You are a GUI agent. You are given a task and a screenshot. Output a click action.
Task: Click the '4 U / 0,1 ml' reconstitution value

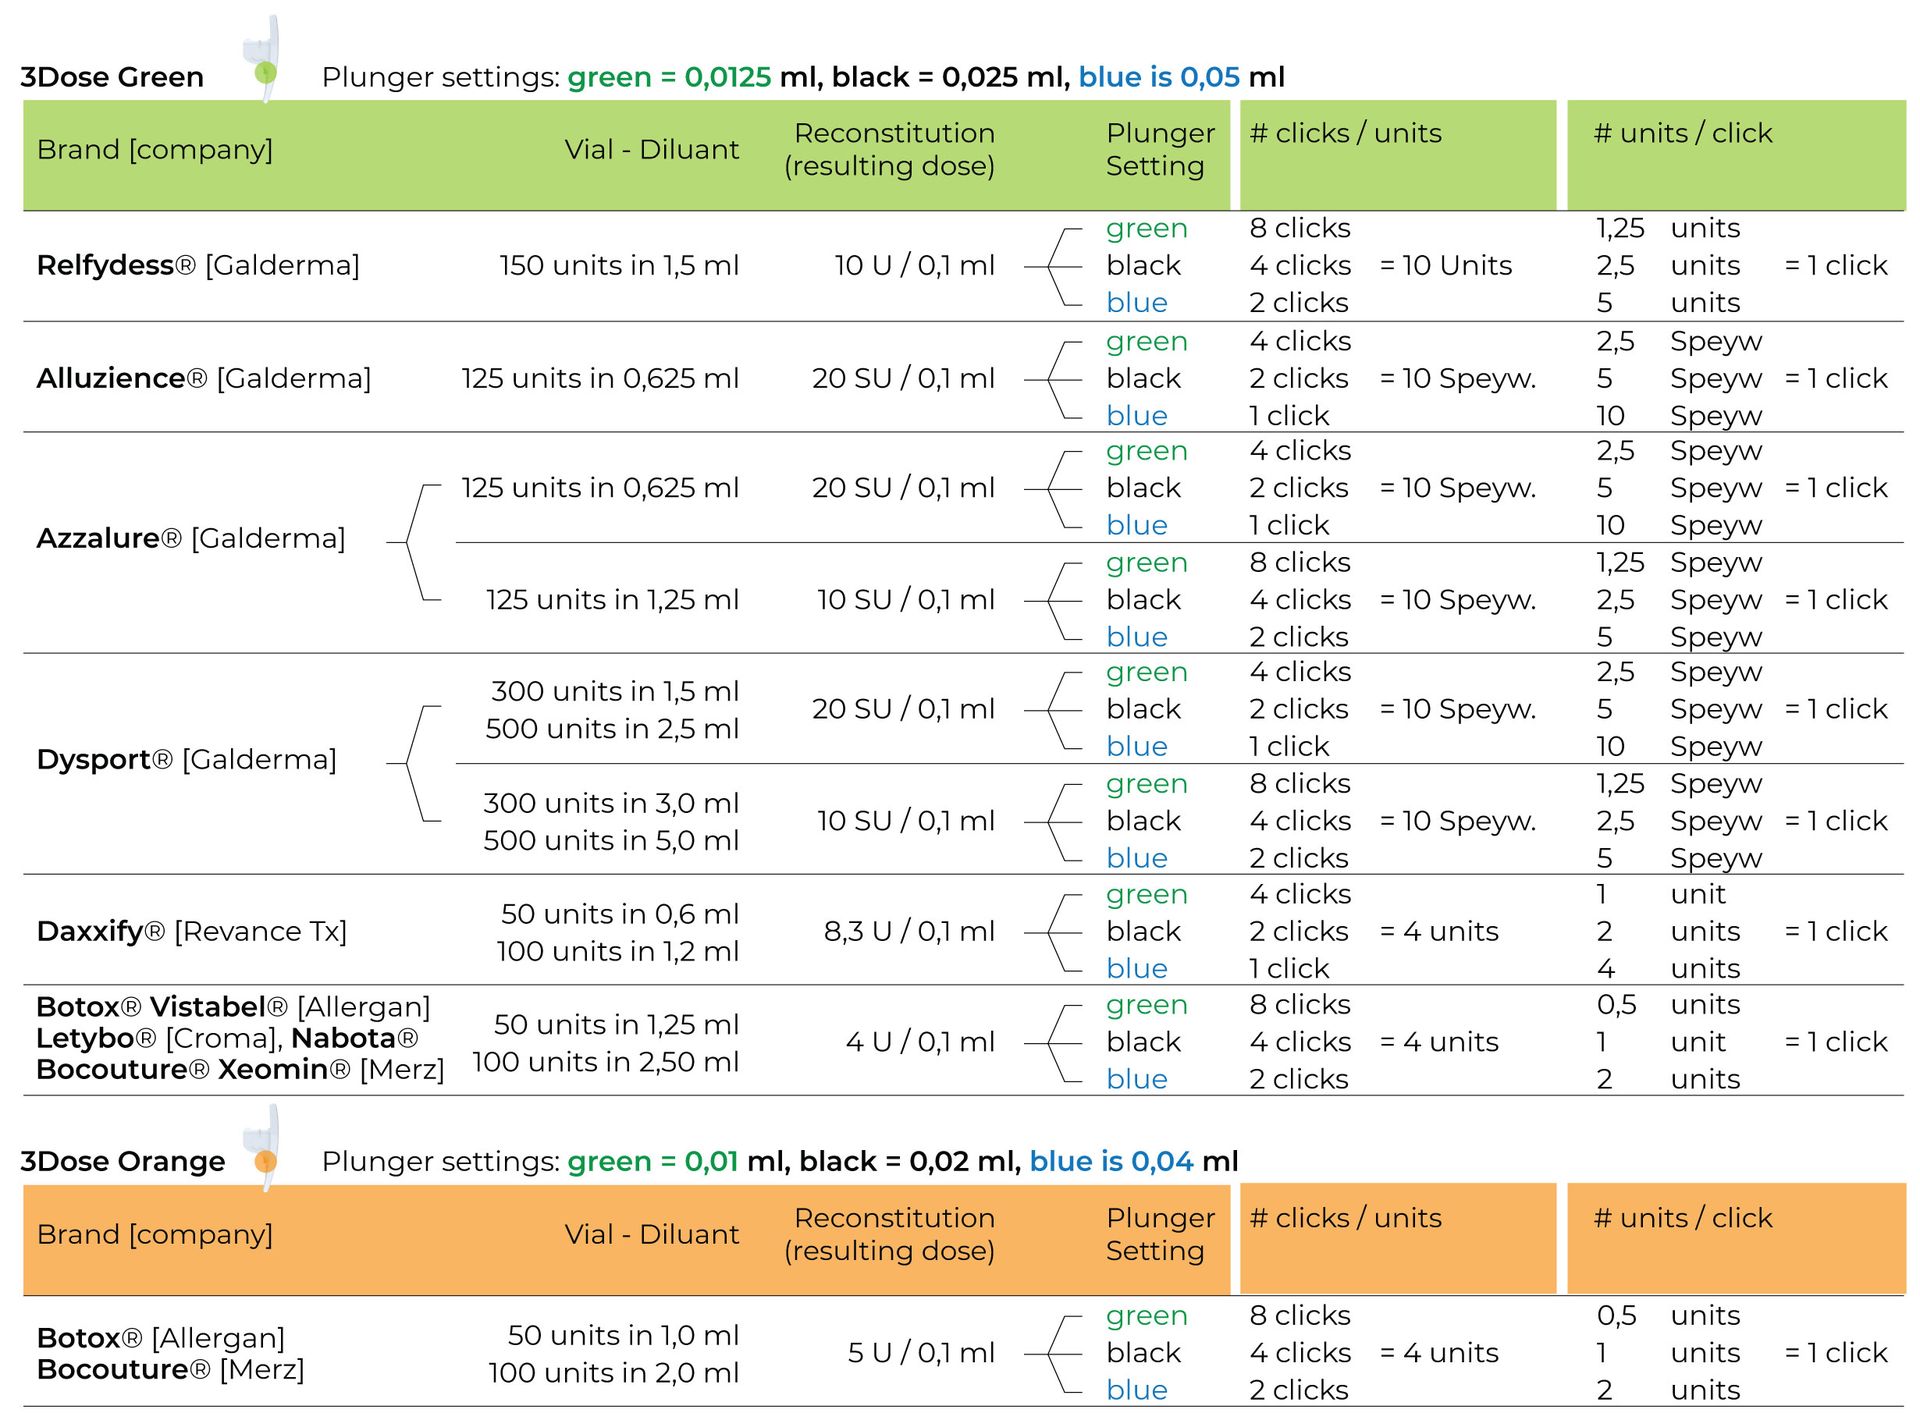pyautogui.click(x=920, y=1042)
